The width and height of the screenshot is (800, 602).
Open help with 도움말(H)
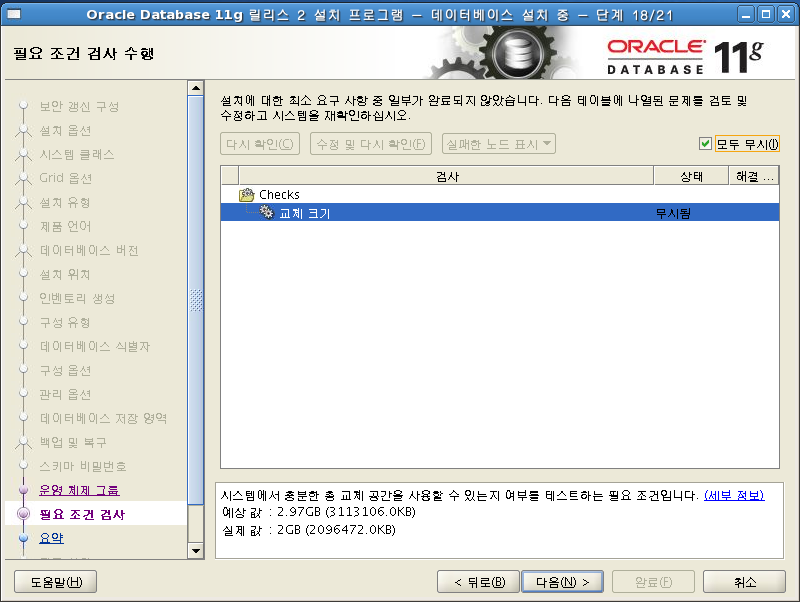[x=56, y=582]
